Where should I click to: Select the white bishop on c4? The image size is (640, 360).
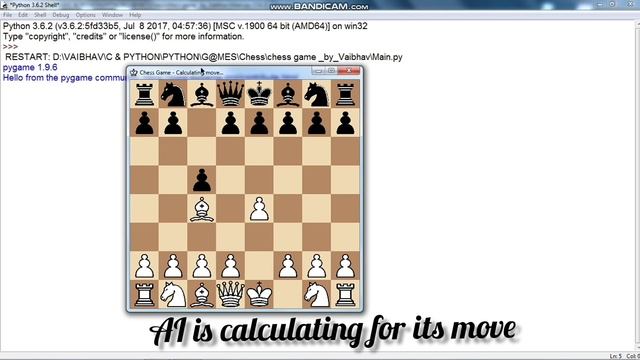click(202, 209)
